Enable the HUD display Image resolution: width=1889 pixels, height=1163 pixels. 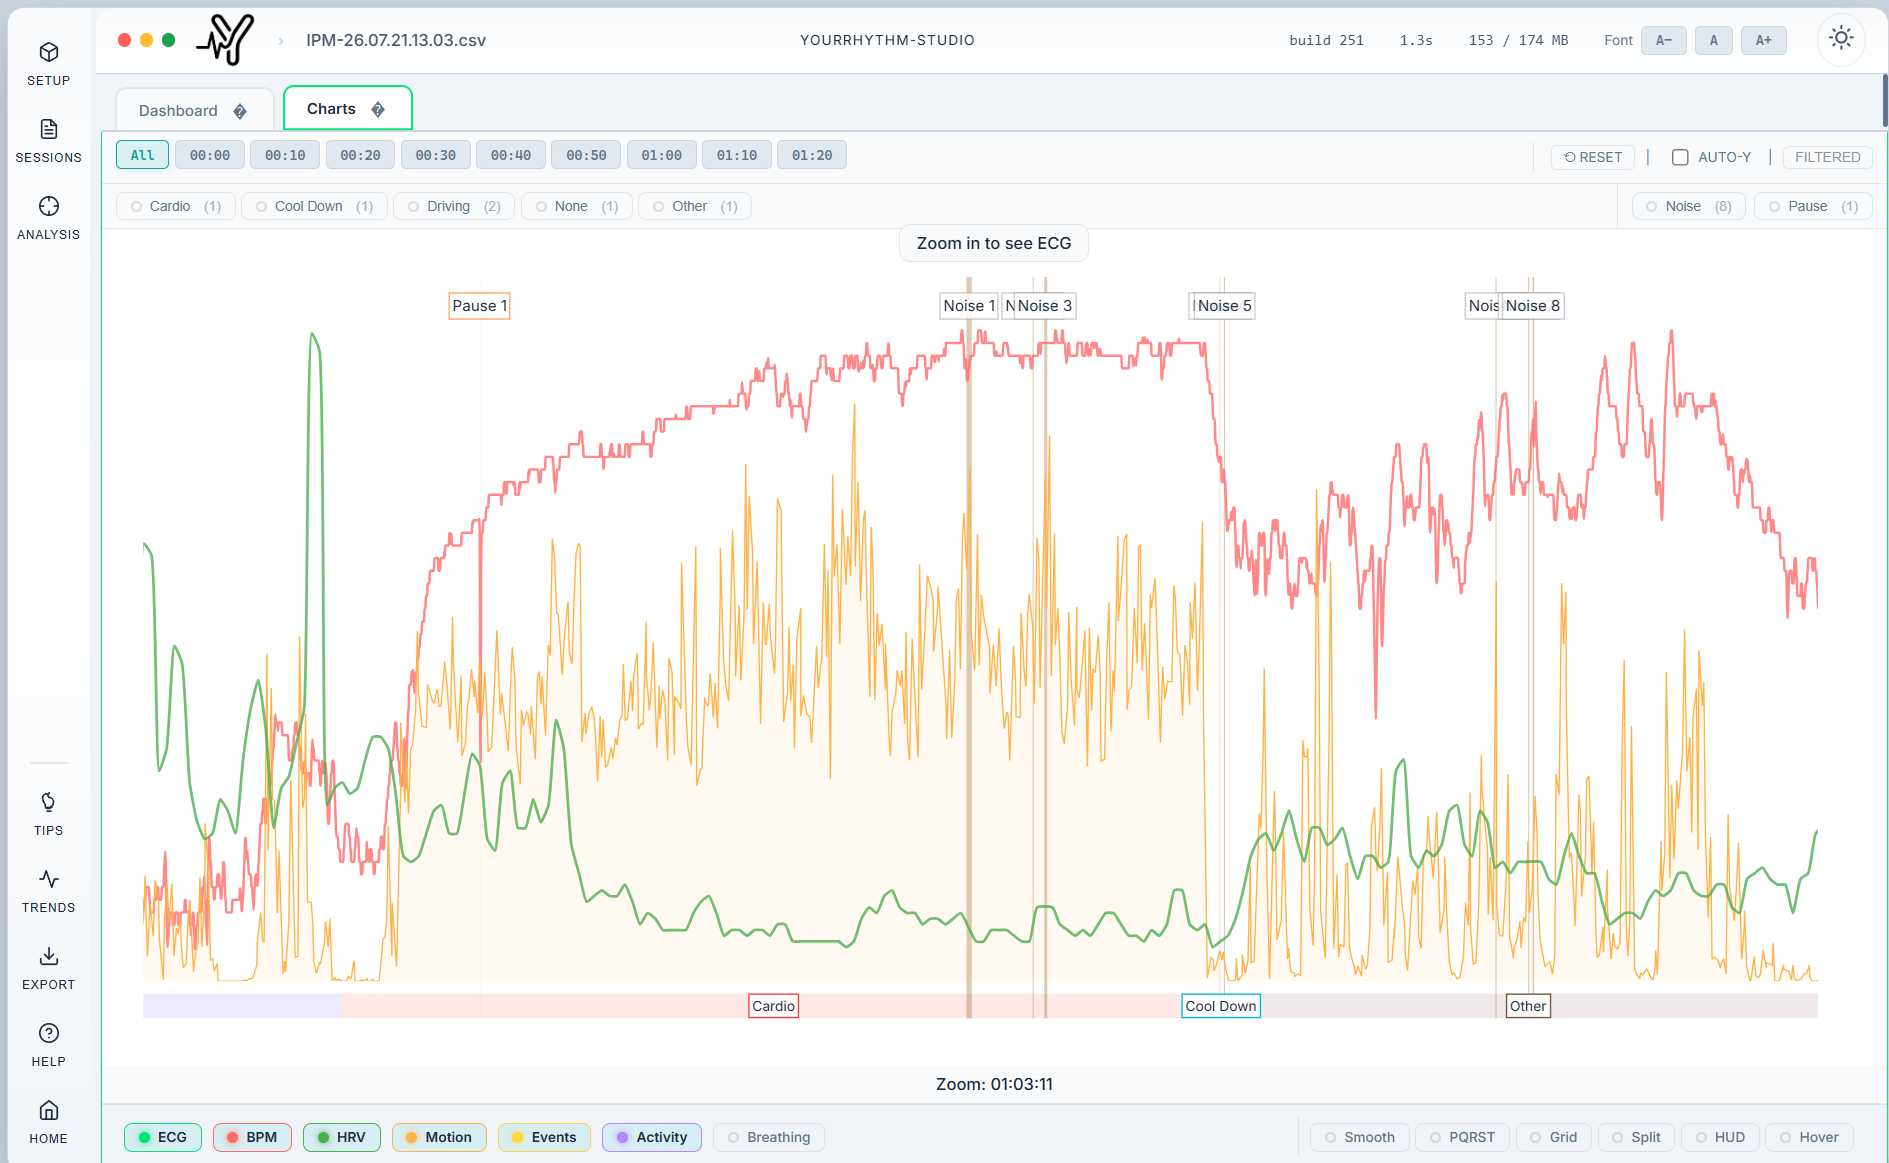1720,1137
